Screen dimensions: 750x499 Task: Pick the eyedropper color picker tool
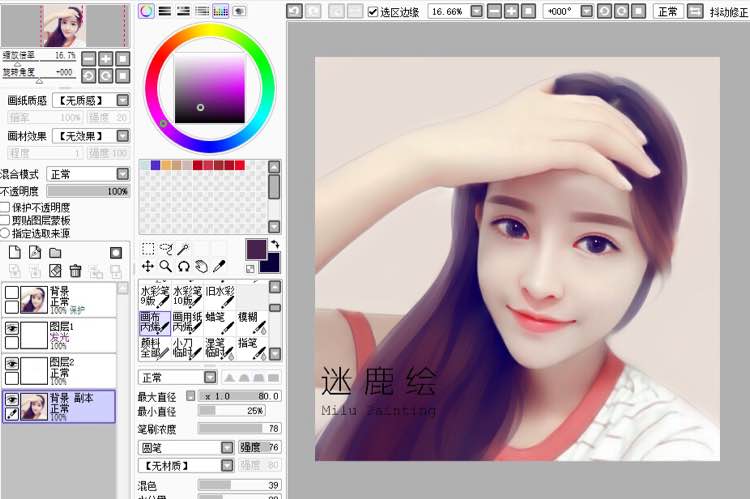(x=217, y=266)
